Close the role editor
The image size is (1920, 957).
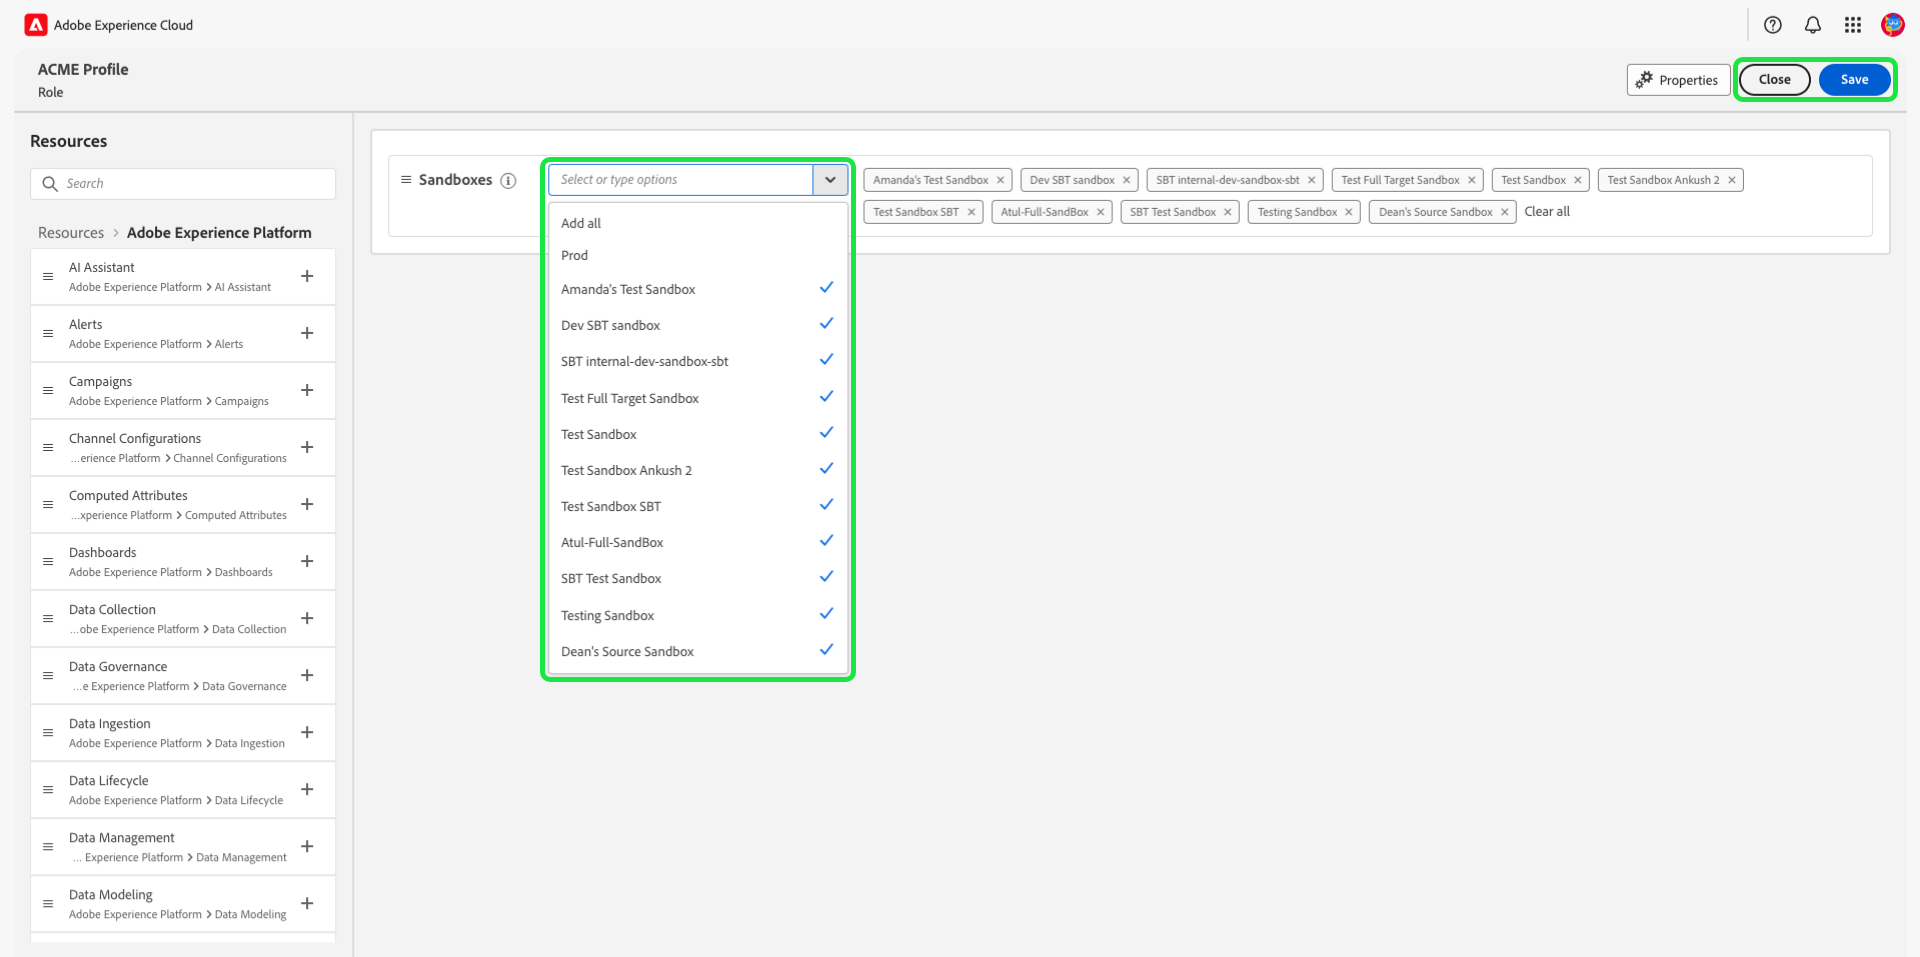pos(1775,80)
